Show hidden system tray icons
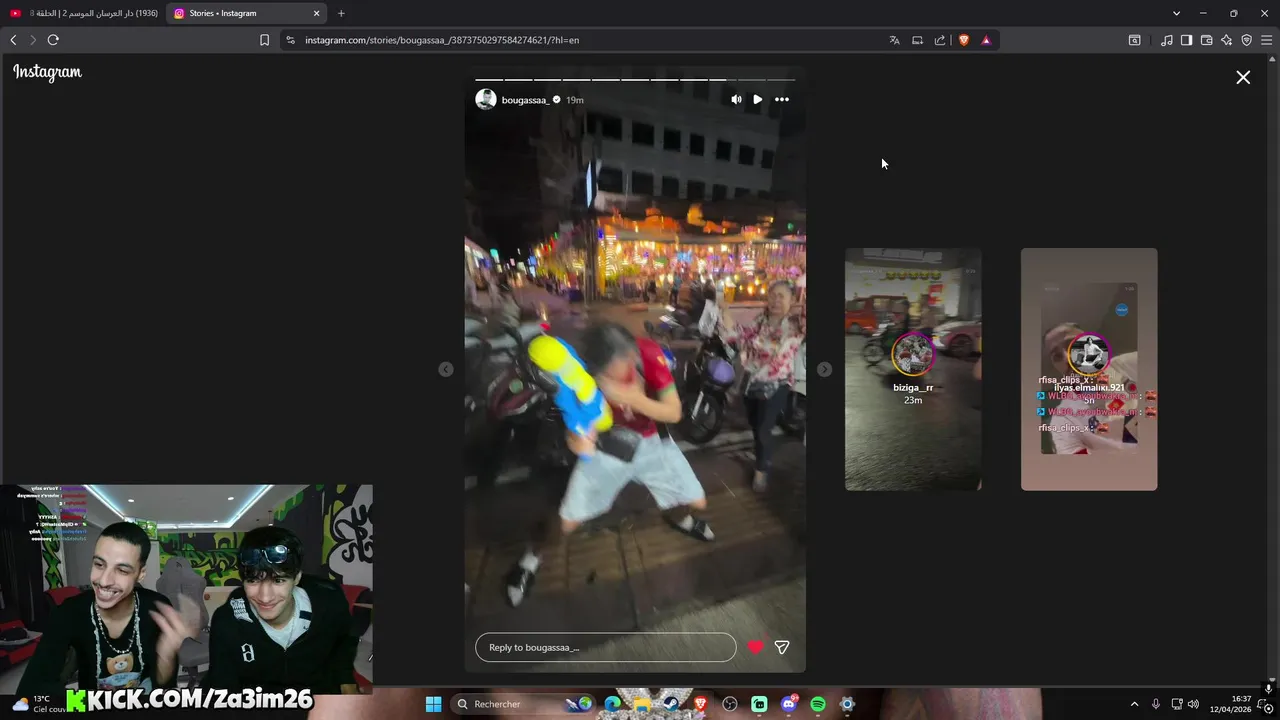Screen dimensions: 1280x720 click(x=1134, y=704)
